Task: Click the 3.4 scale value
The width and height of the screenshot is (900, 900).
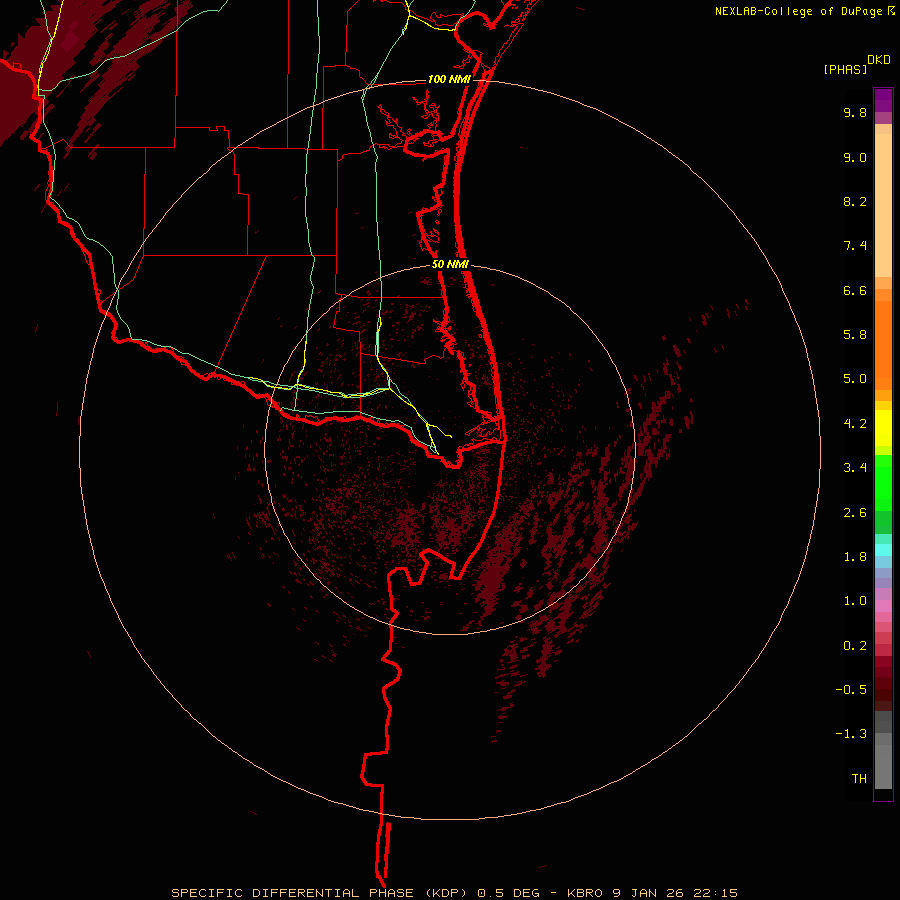Action: point(855,467)
